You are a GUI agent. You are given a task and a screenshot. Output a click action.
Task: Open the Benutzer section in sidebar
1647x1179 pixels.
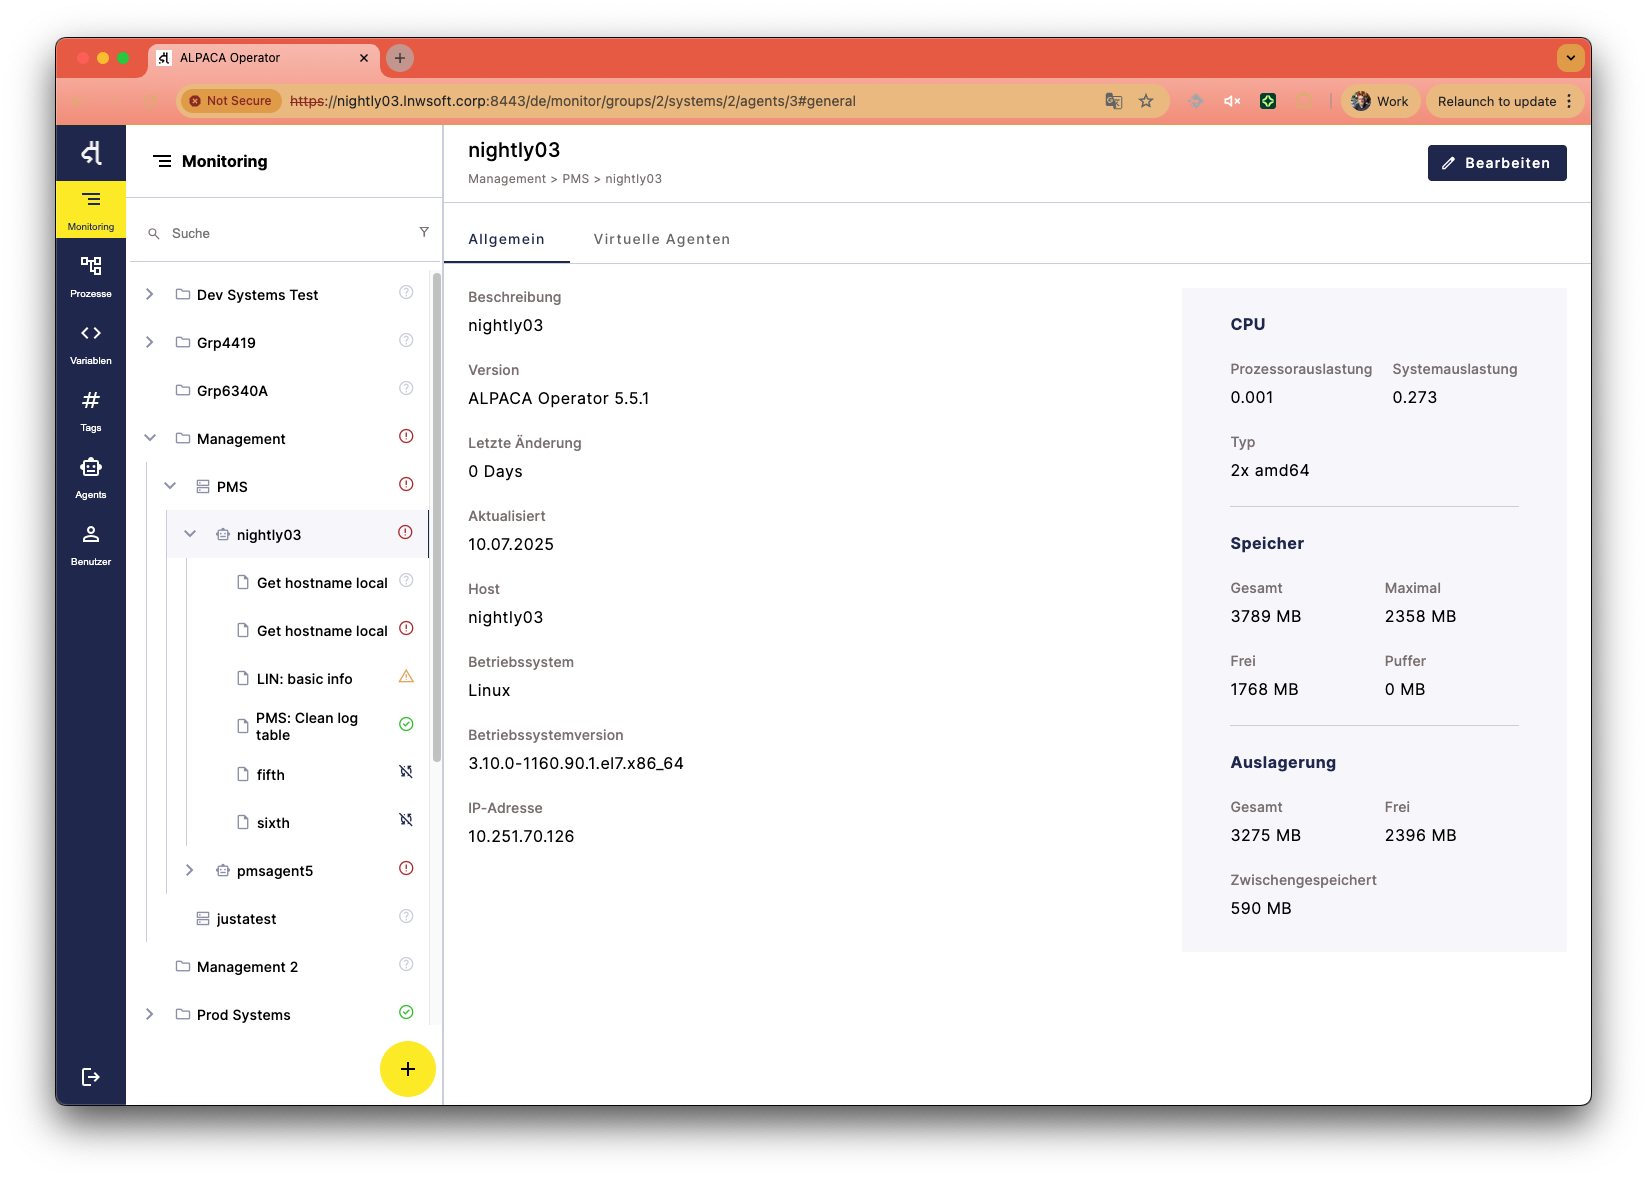91,545
